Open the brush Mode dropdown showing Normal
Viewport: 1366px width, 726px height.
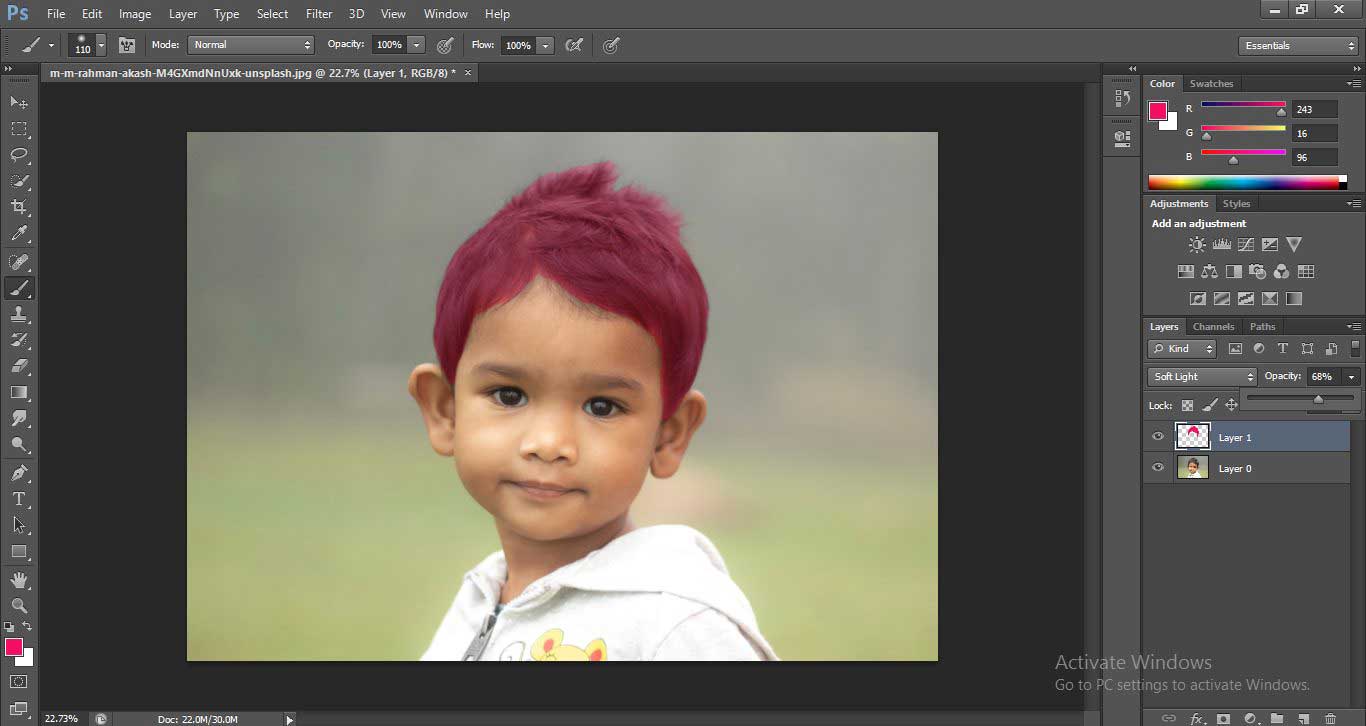click(x=250, y=44)
